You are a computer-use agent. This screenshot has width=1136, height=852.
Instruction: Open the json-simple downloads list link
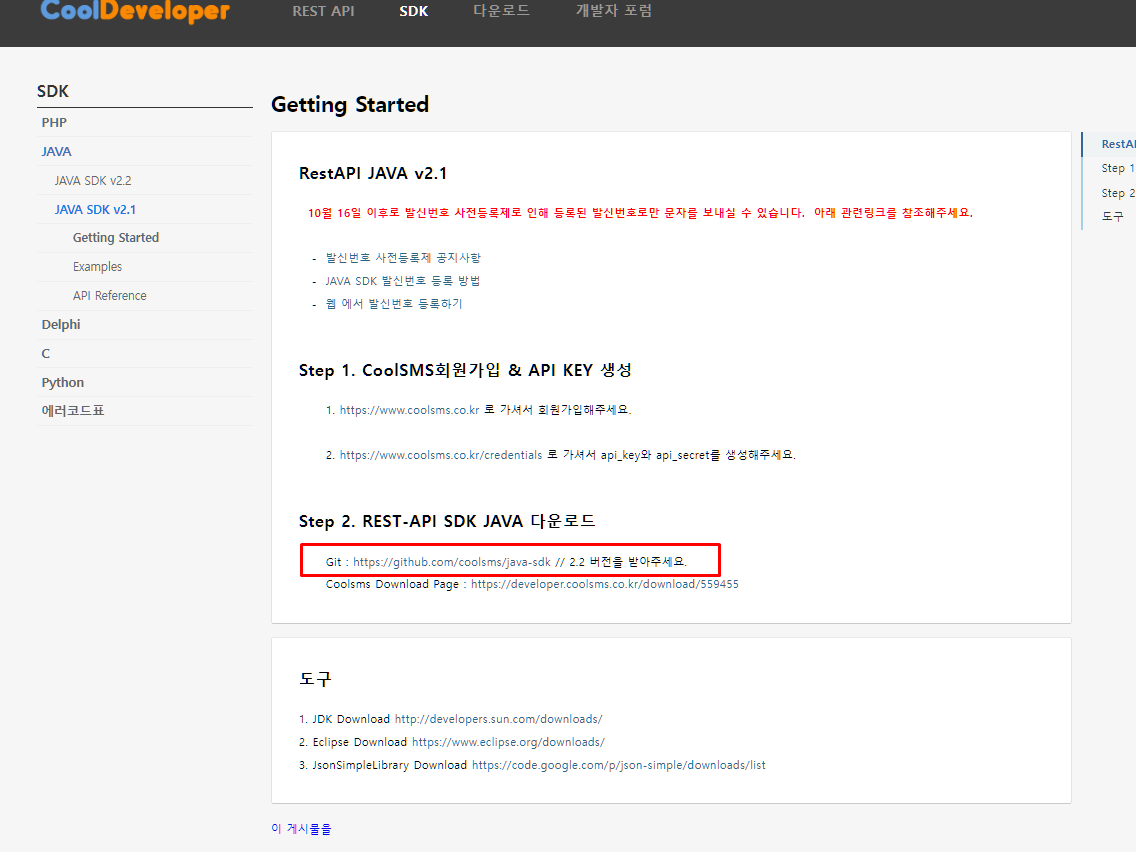[619, 765]
